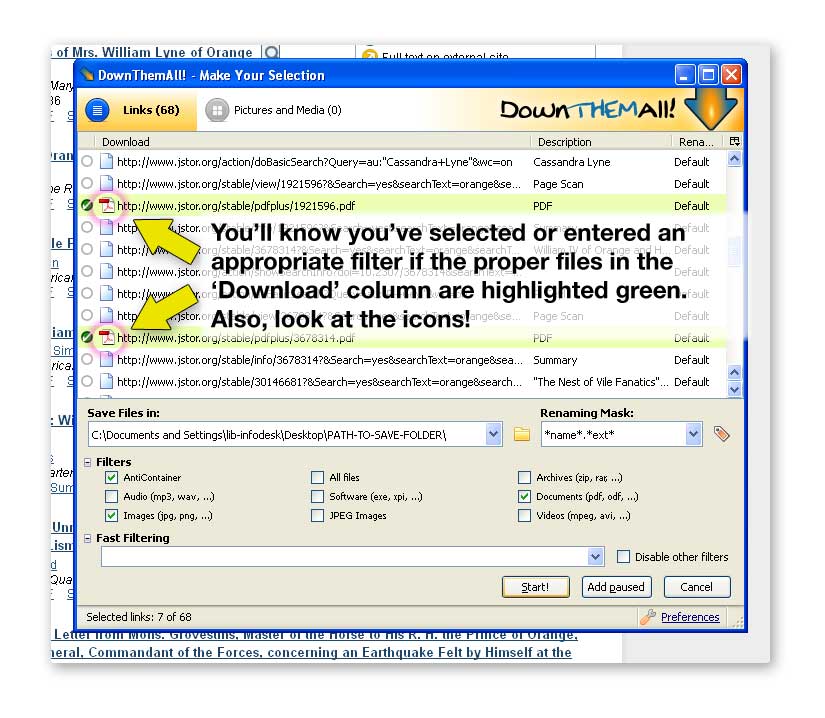The width and height of the screenshot is (825, 718).
Task: Cancel the DownThemAll selection dialog
Action: 697,587
